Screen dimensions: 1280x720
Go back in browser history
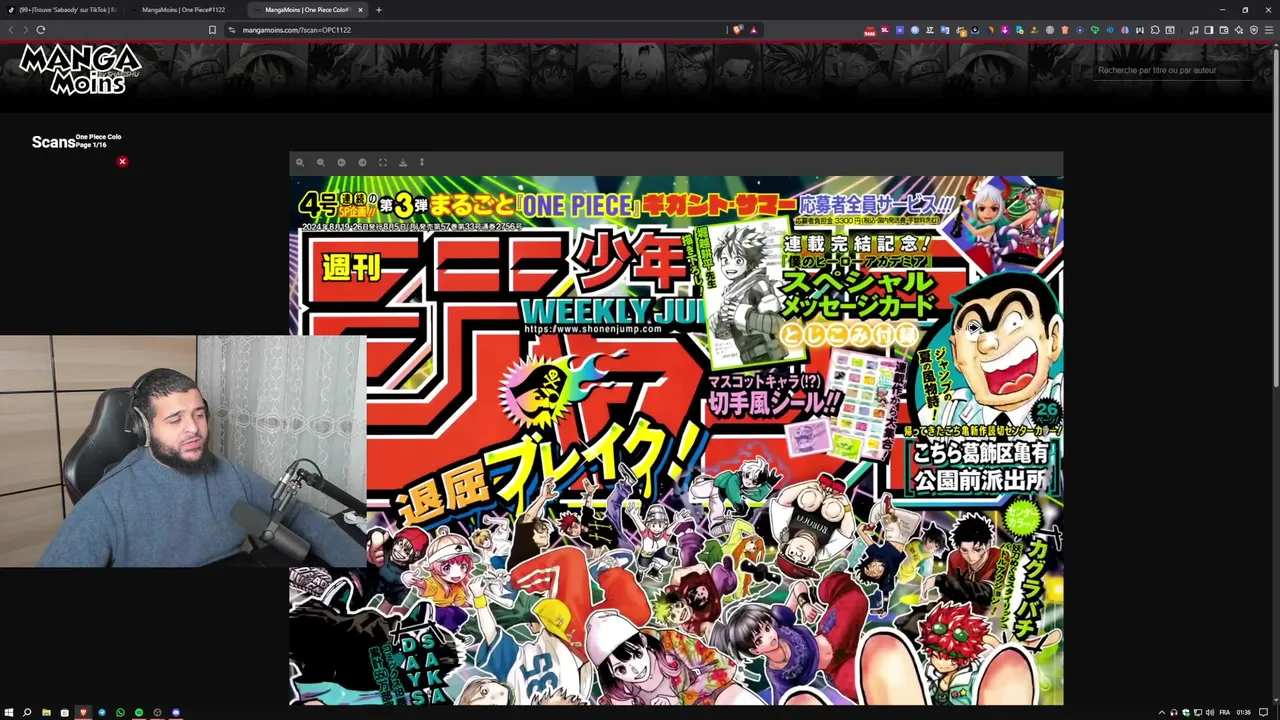point(11,30)
